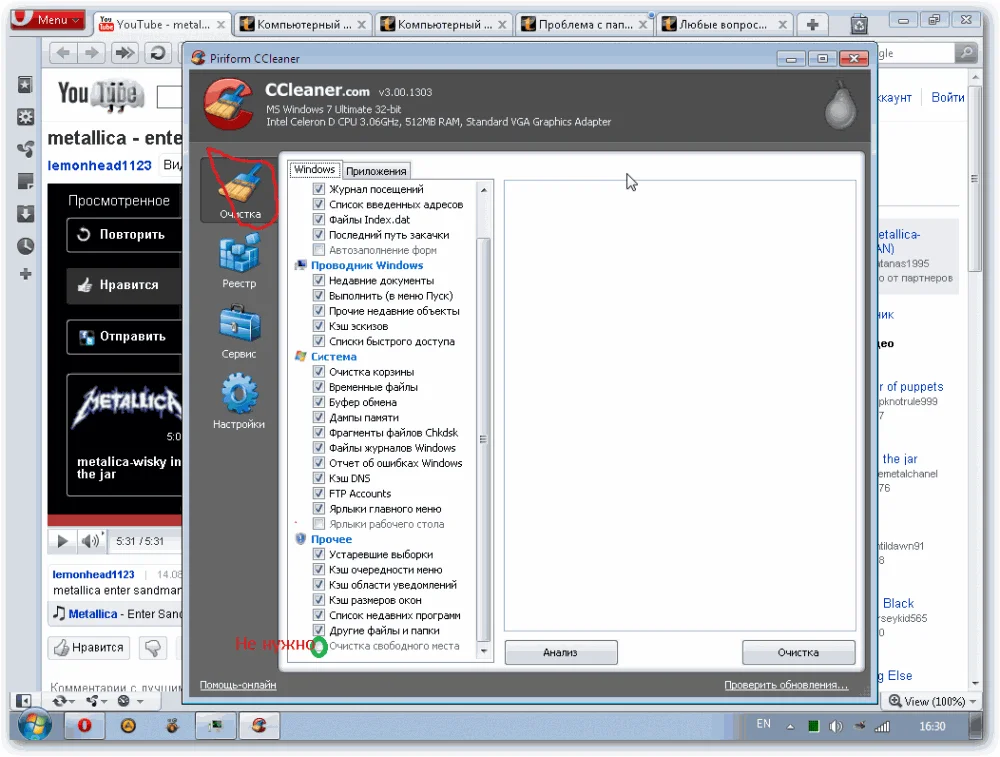Image resolution: width=1000 pixels, height=757 pixels.
Task: Click the YouTube red progress bar
Action: pos(115,520)
